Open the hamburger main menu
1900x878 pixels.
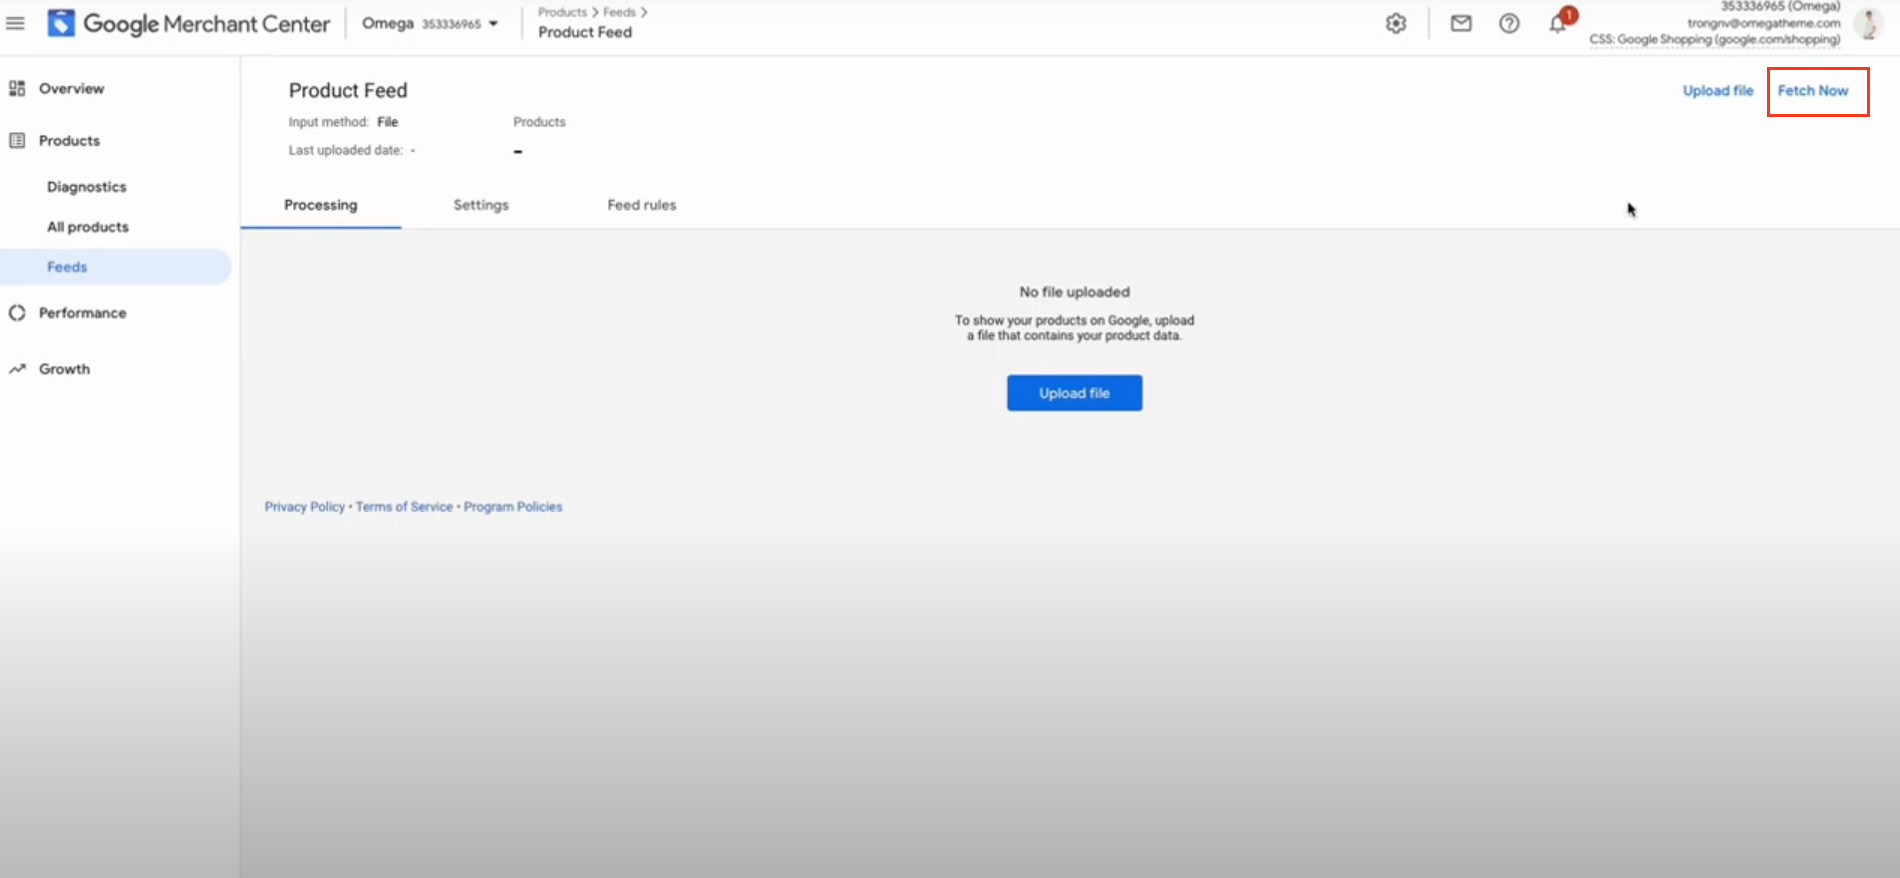(x=15, y=23)
